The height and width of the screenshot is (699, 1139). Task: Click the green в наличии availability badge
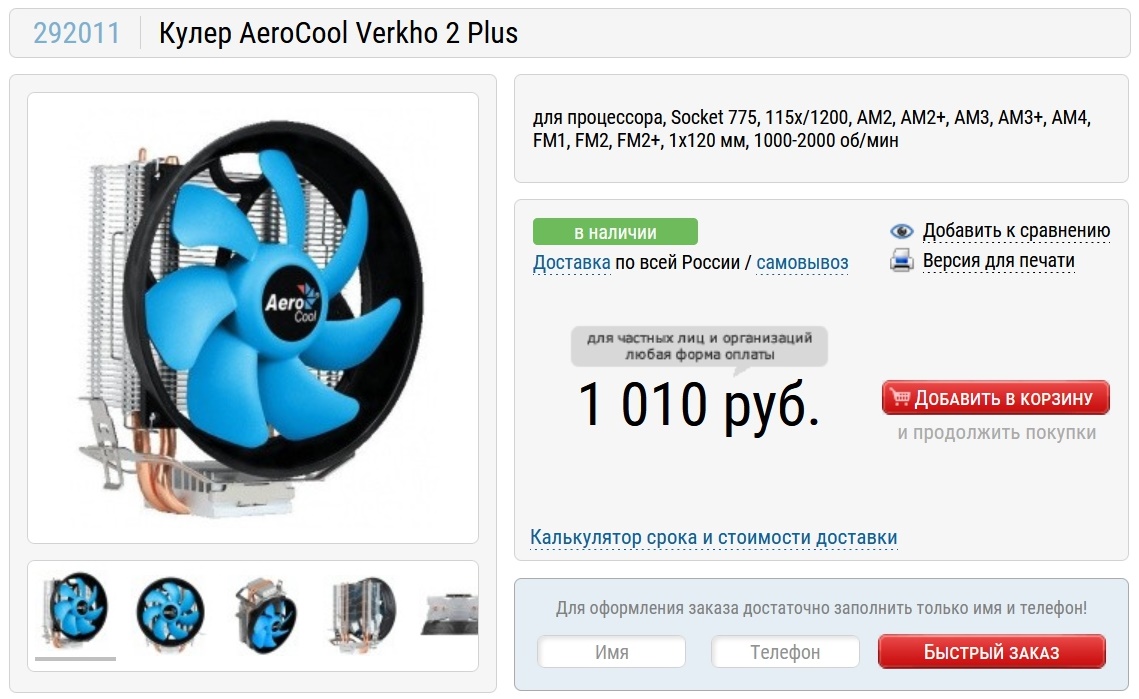615,232
